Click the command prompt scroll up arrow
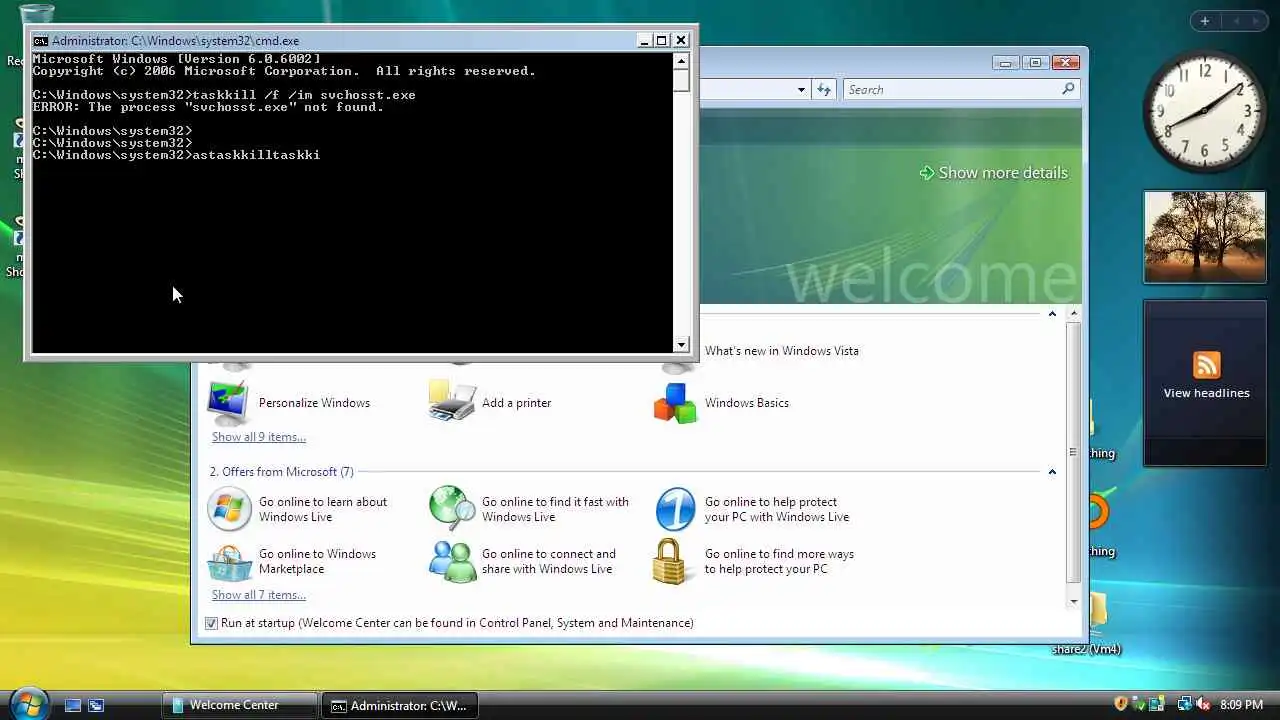1280x720 pixels. click(682, 60)
